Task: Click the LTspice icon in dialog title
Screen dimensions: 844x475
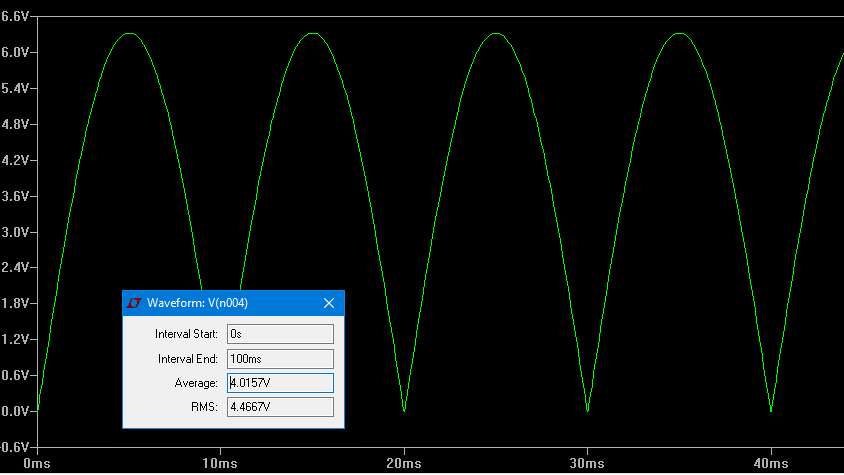Action: (134, 303)
